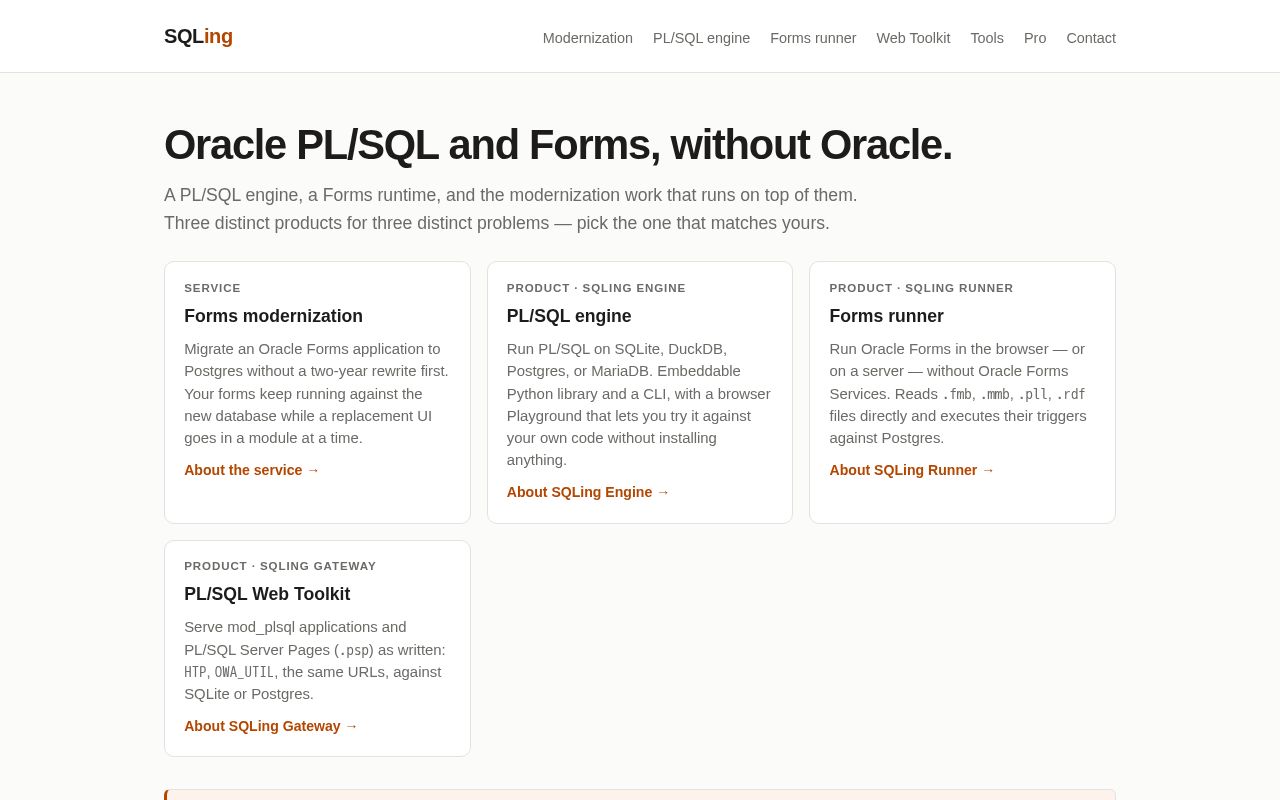Viewport: 1280px width, 800px height.
Task: Click 'PRODUCT · SQLING ENGINE' label
Action: (596, 288)
